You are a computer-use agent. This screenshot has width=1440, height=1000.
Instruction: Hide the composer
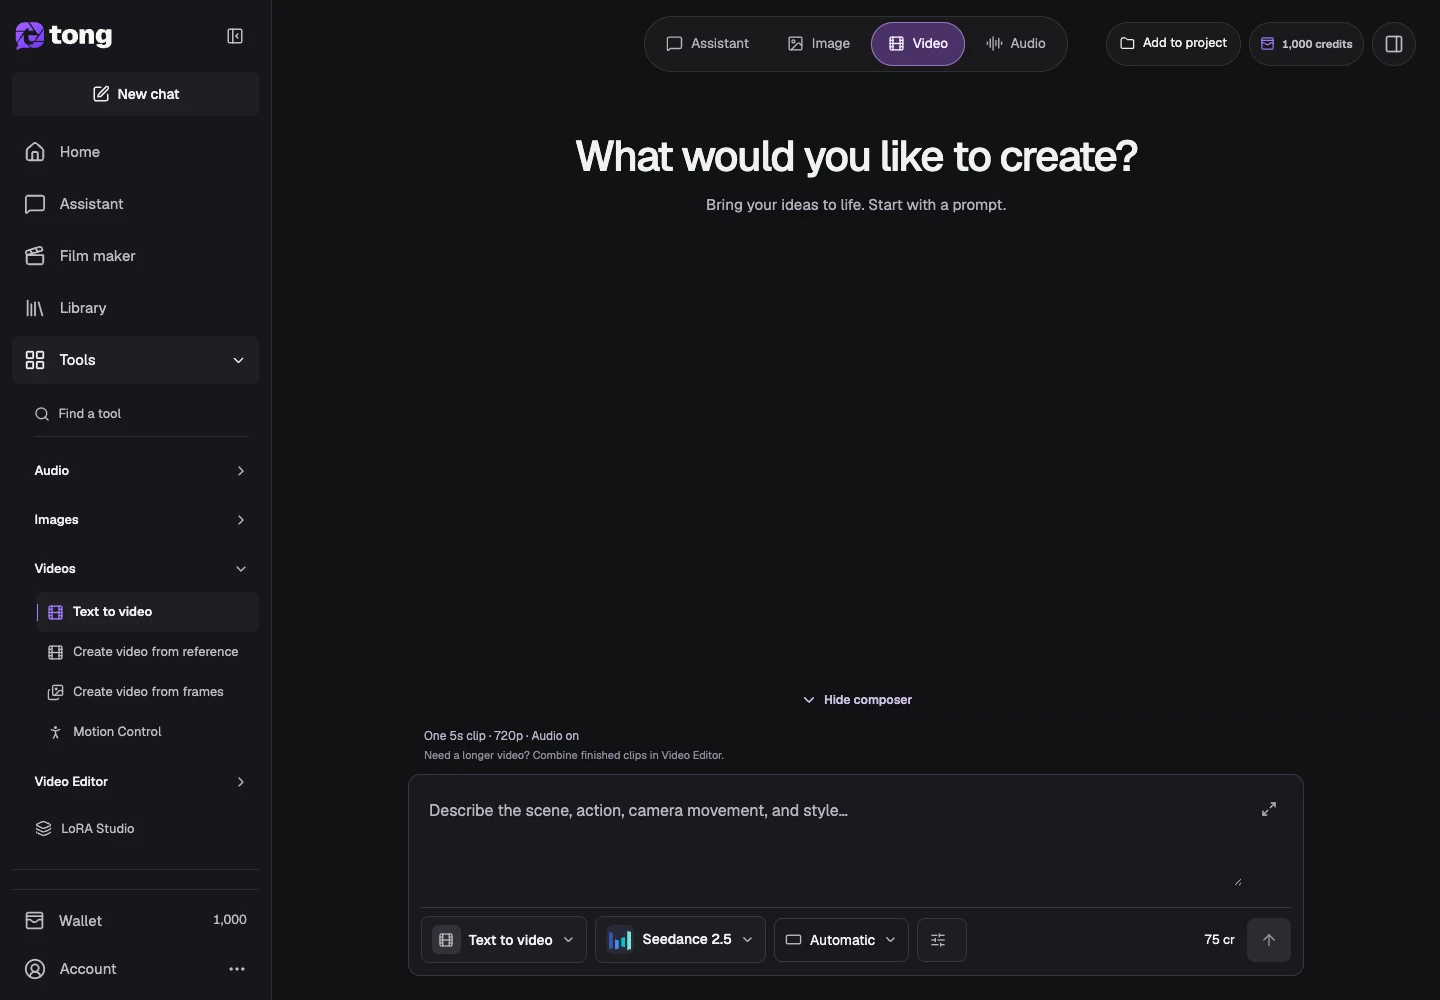pyautogui.click(x=857, y=700)
